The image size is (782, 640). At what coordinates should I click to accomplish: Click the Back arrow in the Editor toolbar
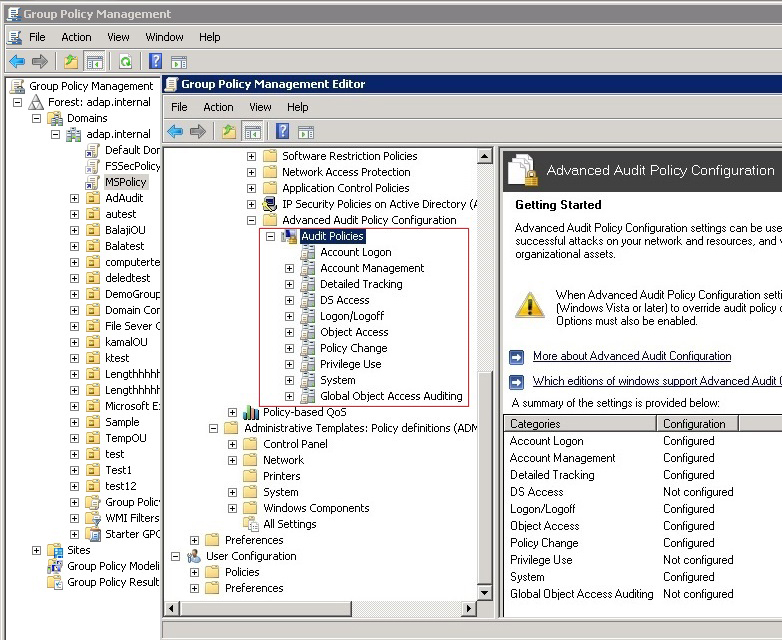point(175,131)
